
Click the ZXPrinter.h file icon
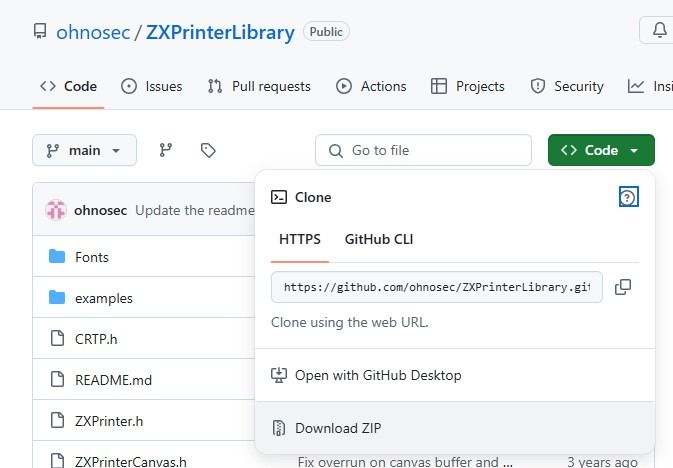[x=57, y=420]
